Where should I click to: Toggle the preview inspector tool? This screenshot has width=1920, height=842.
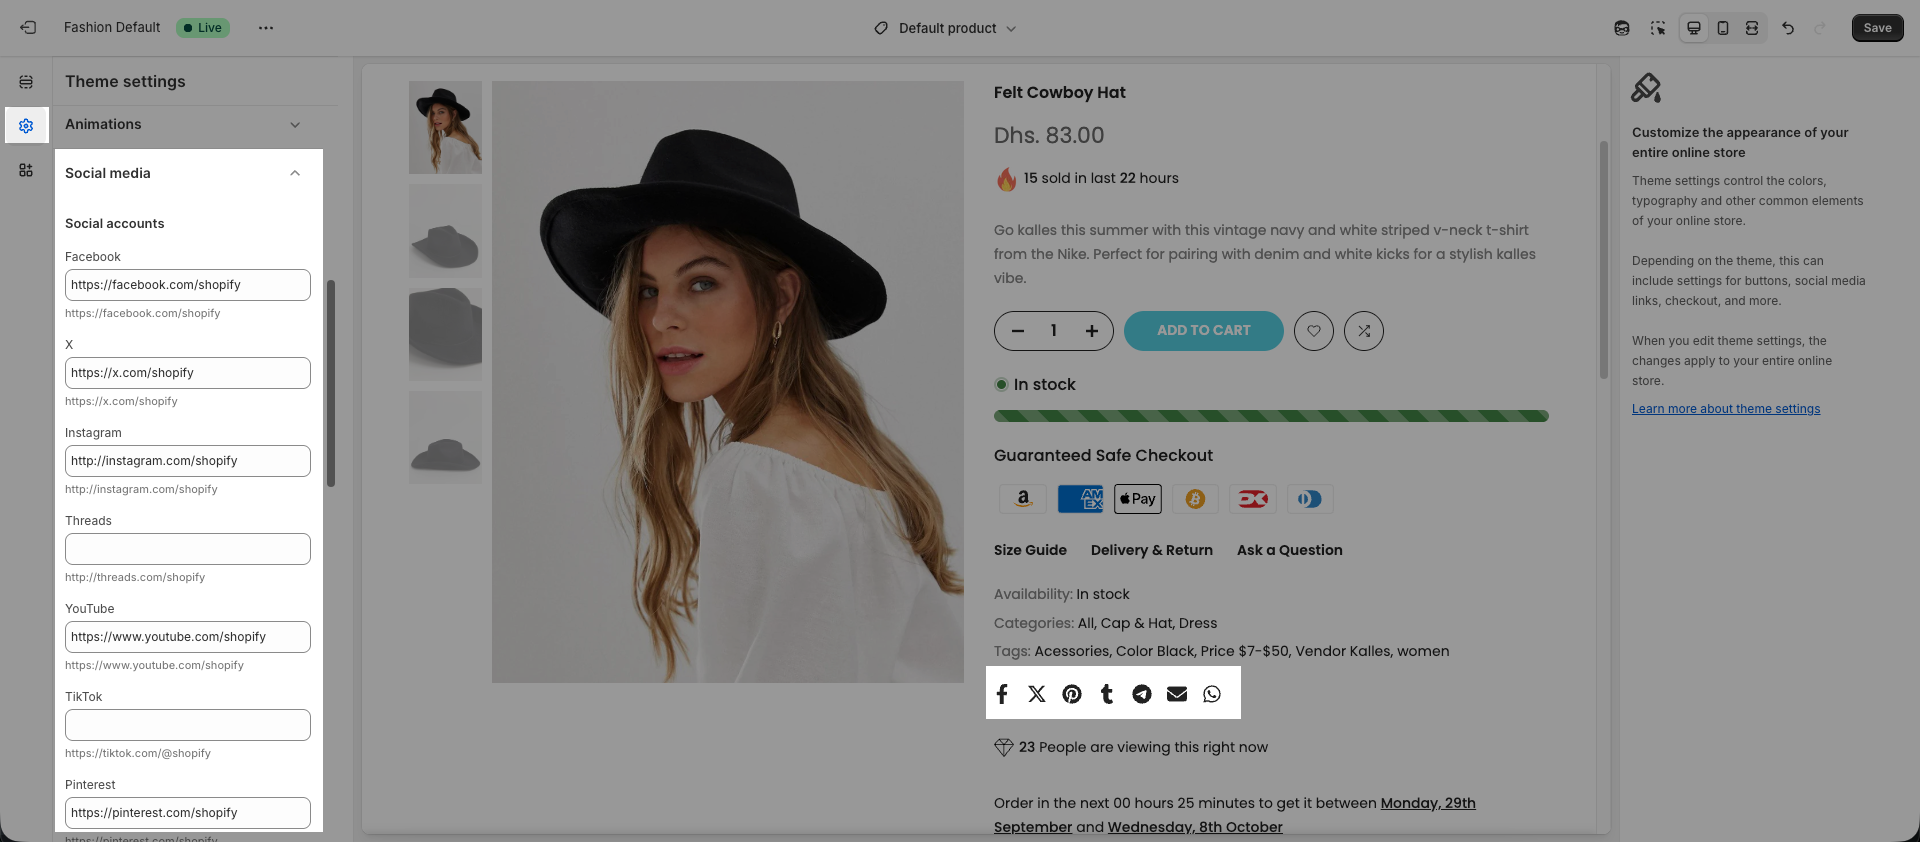click(1658, 28)
